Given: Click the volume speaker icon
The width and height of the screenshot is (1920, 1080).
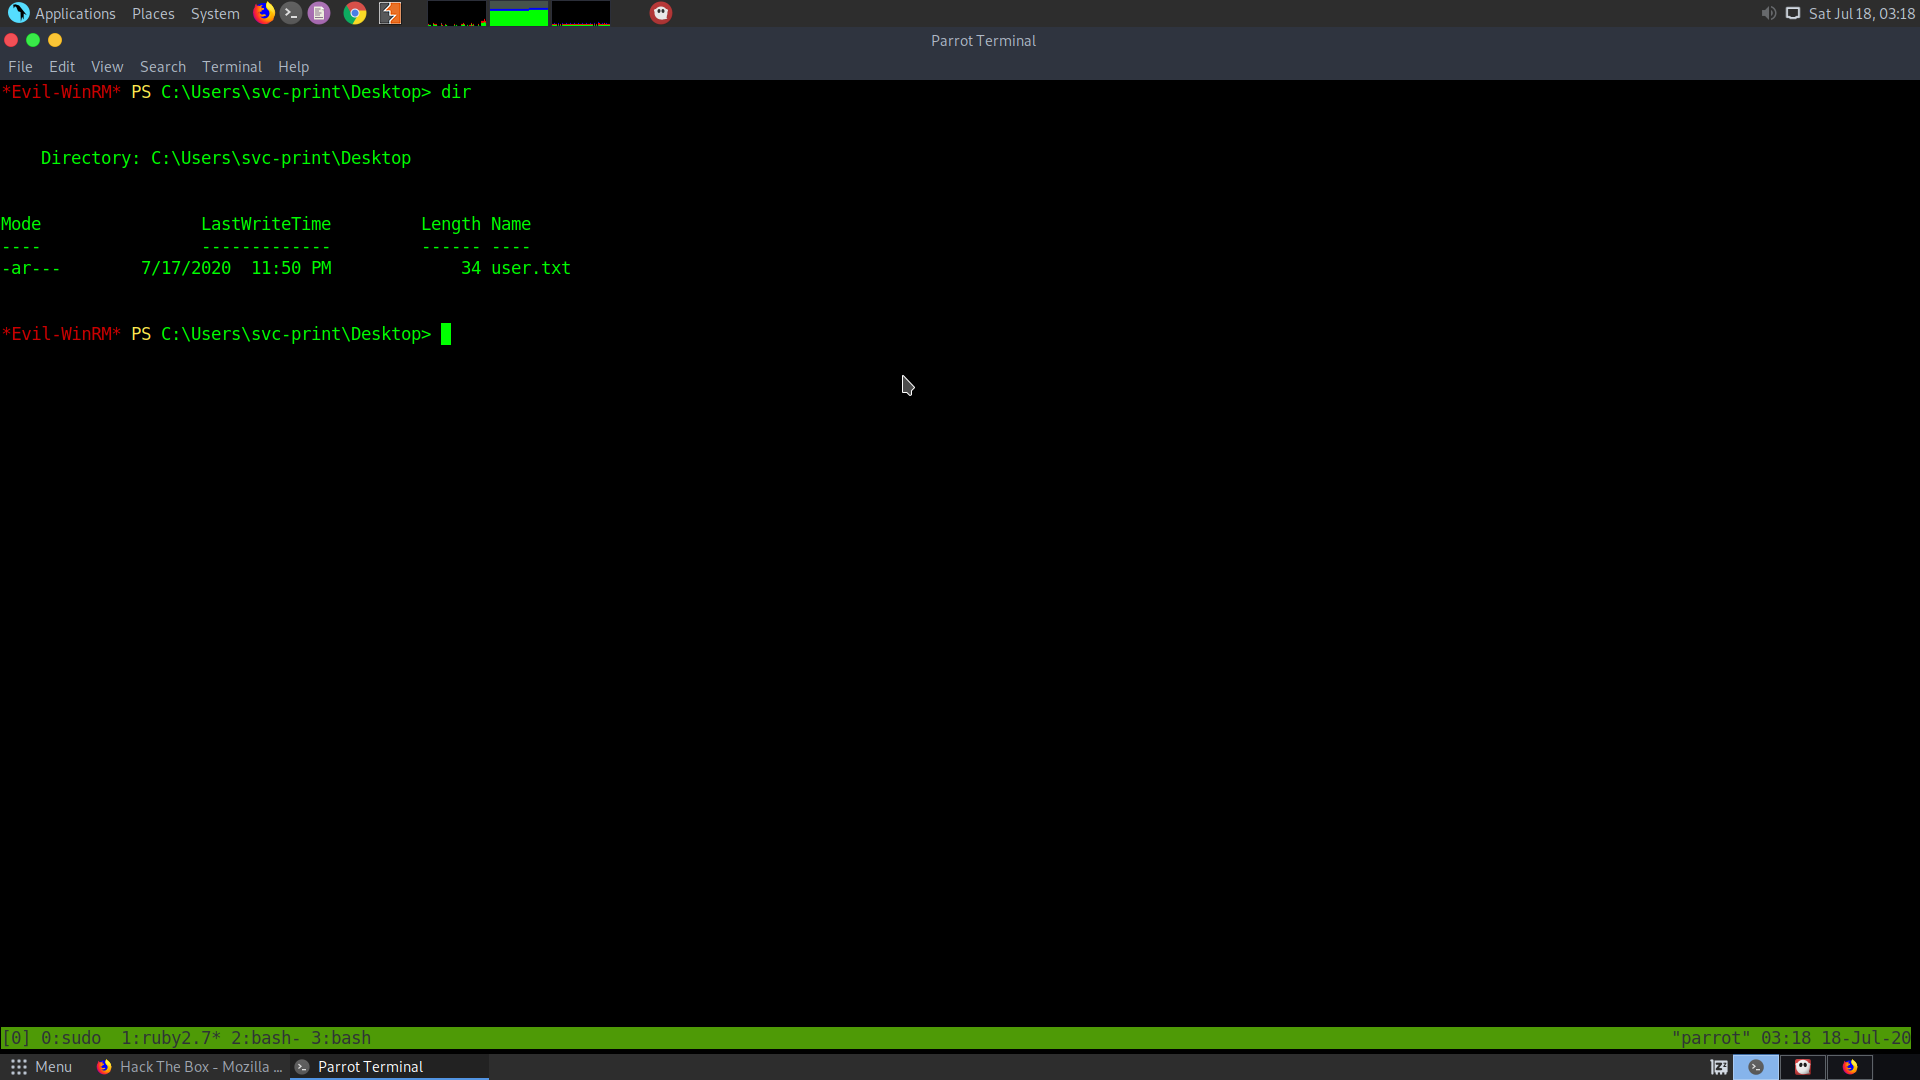Looking at the screenshot, I should [1768, 13].
